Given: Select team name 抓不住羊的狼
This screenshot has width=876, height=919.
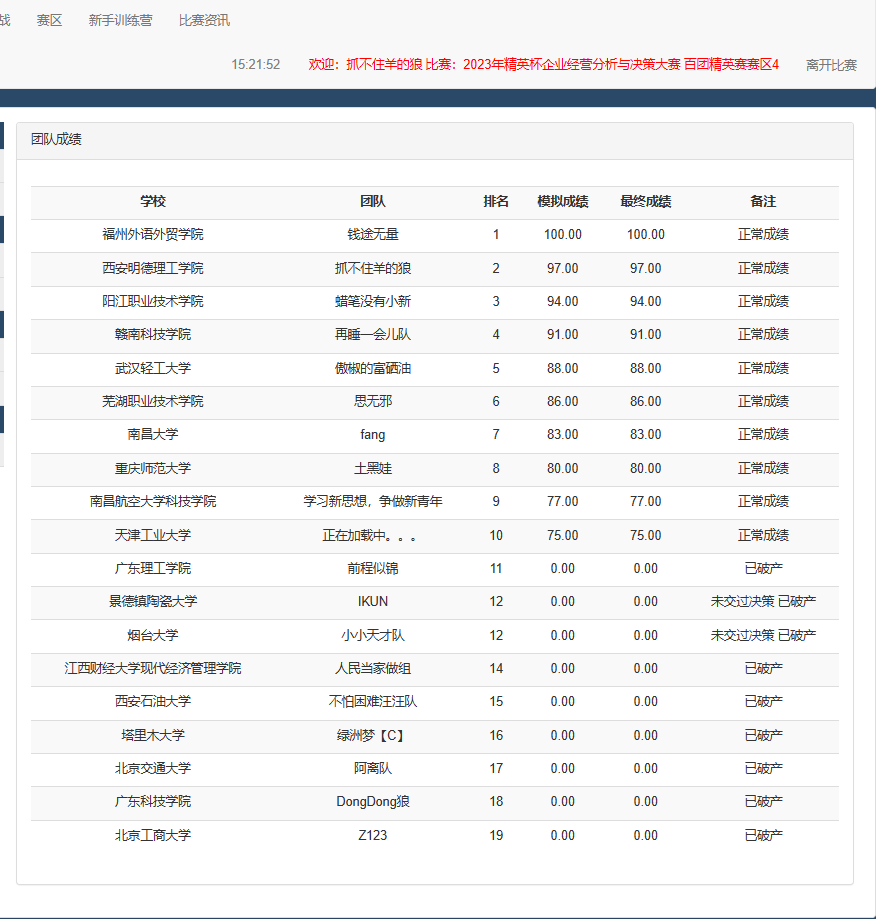Looking at the screenshot, I should point(373,268).
